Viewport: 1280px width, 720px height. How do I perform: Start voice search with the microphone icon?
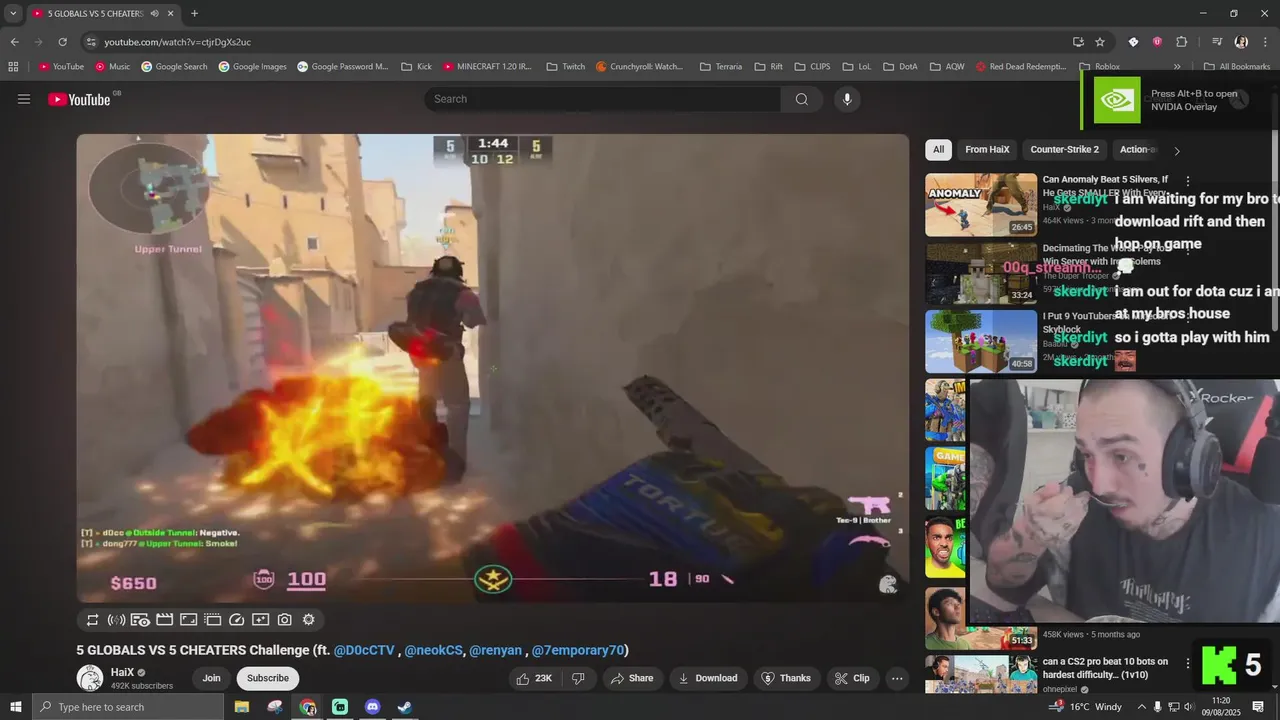pyautogui.click(x=847, y=99)
